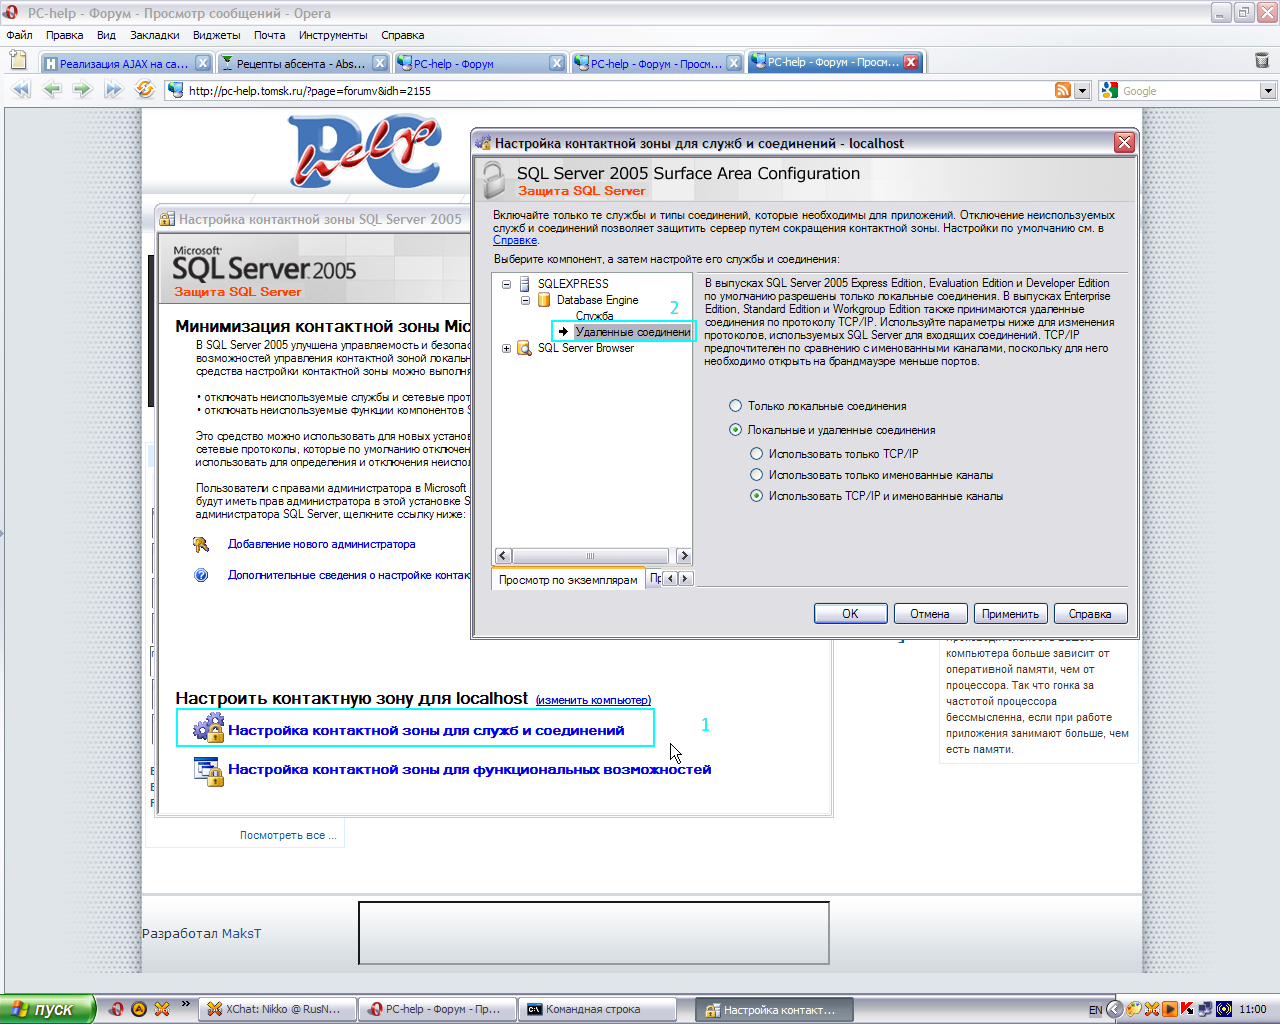Go back with the Back arrow

pos(52,90)
